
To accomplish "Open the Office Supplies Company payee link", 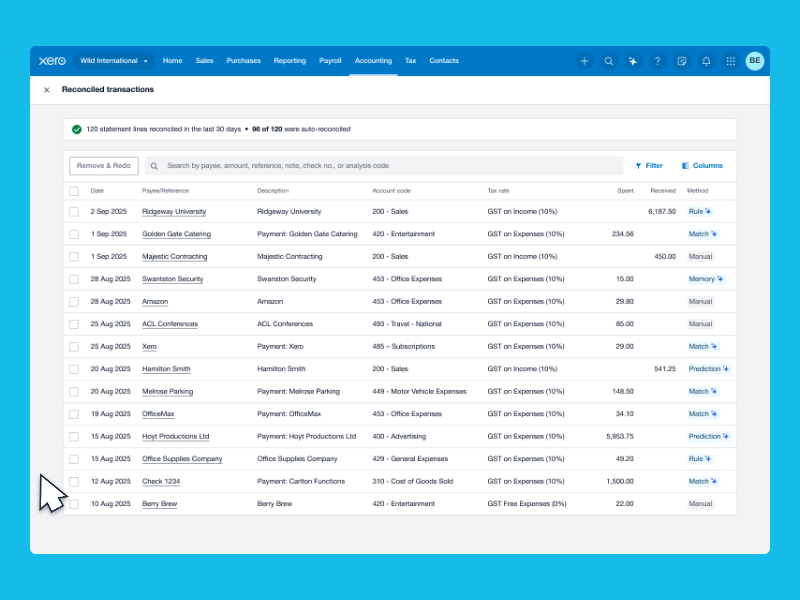I will [182, 459].
